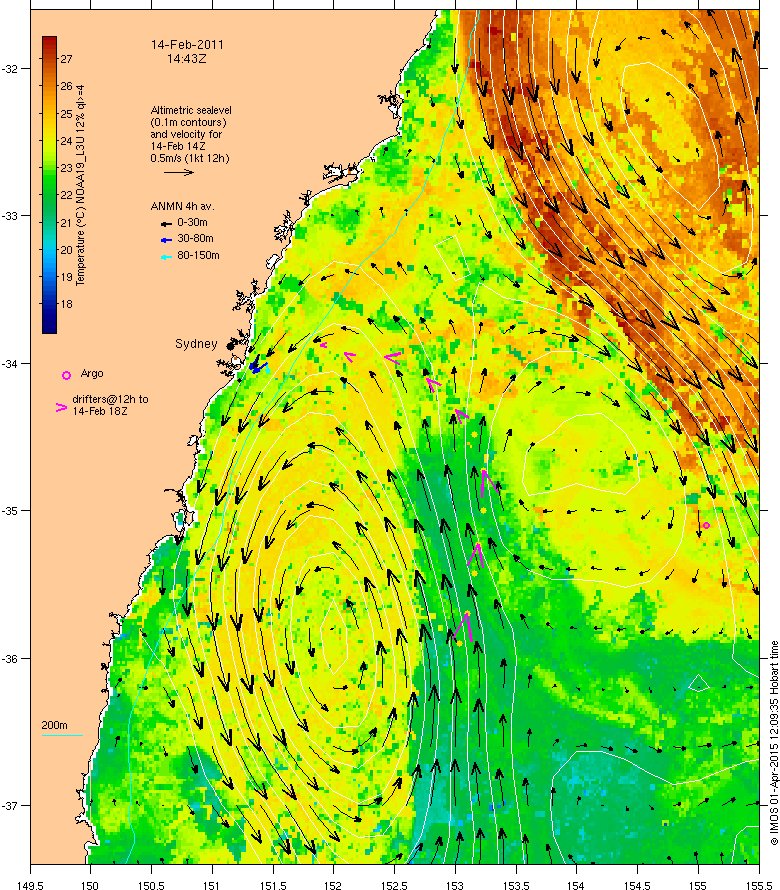Click the Sydney city label
The height and width of the screenshot is (890, 780).
pyautogui.click(x=196, y=343)
